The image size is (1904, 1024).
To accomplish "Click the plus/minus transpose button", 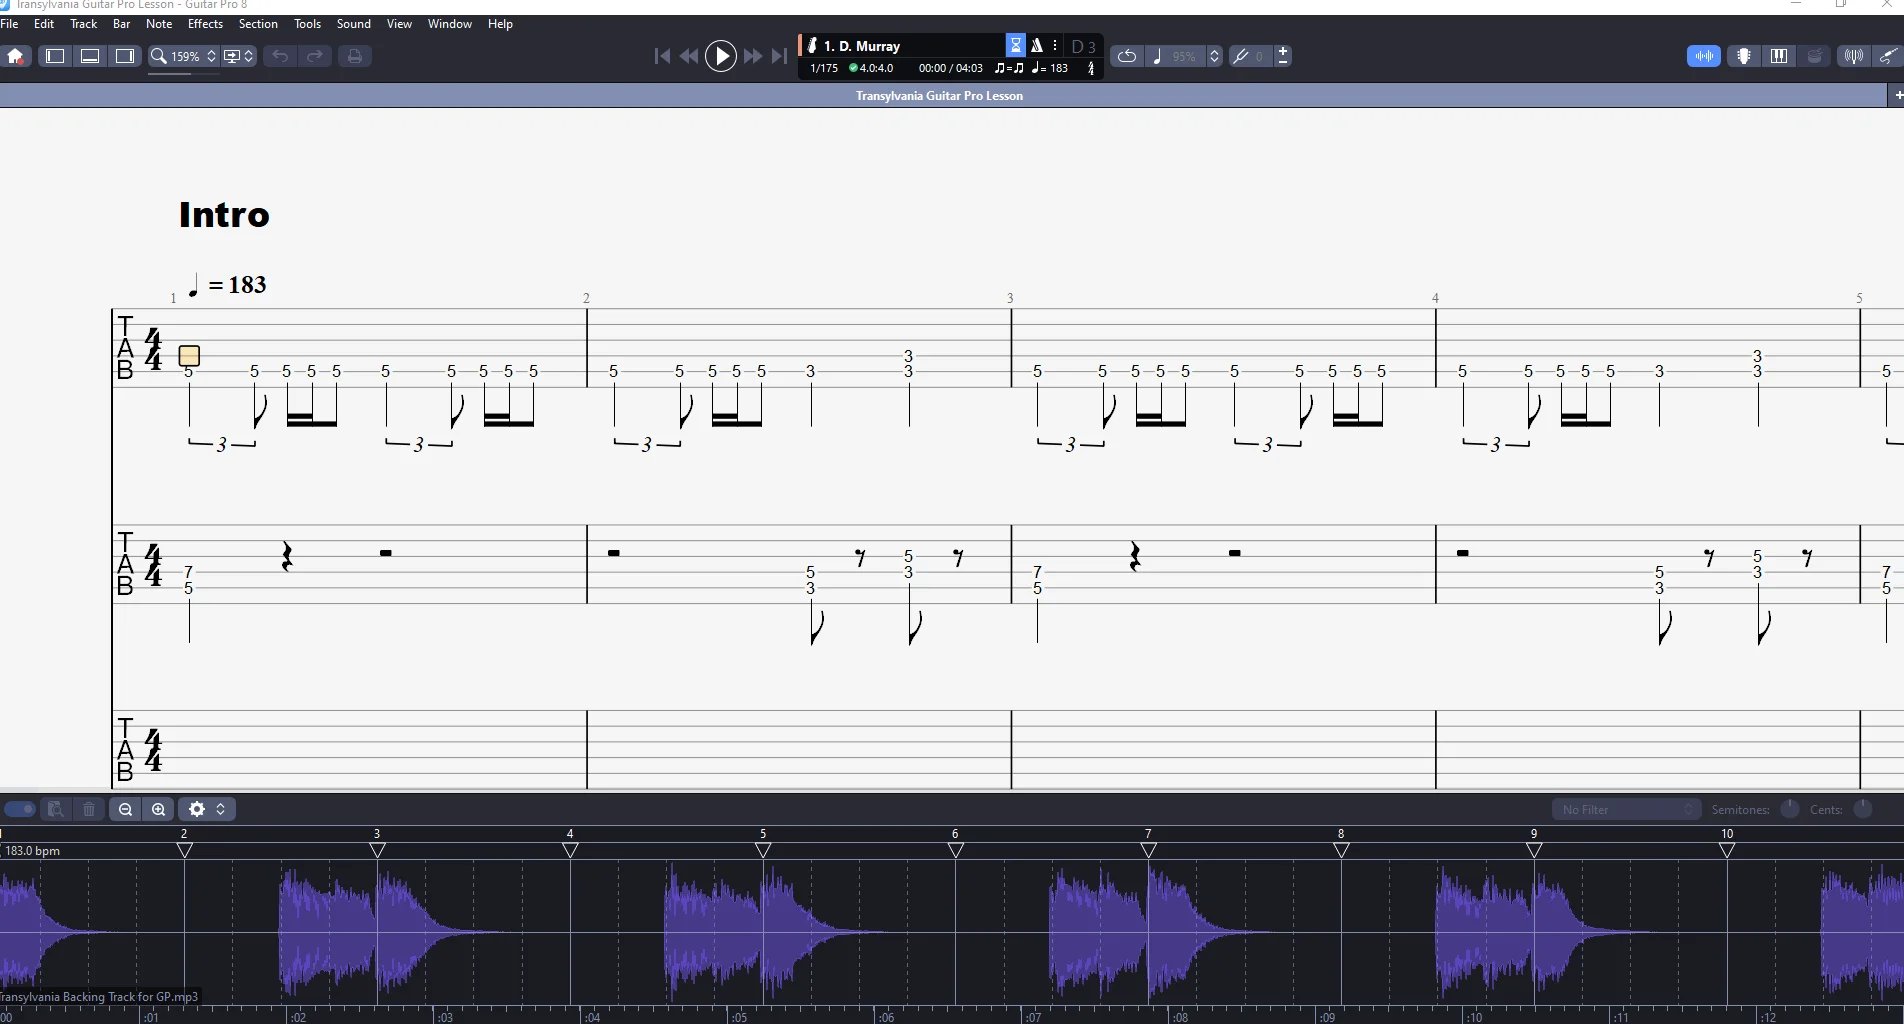I will tap(1283, 56).
